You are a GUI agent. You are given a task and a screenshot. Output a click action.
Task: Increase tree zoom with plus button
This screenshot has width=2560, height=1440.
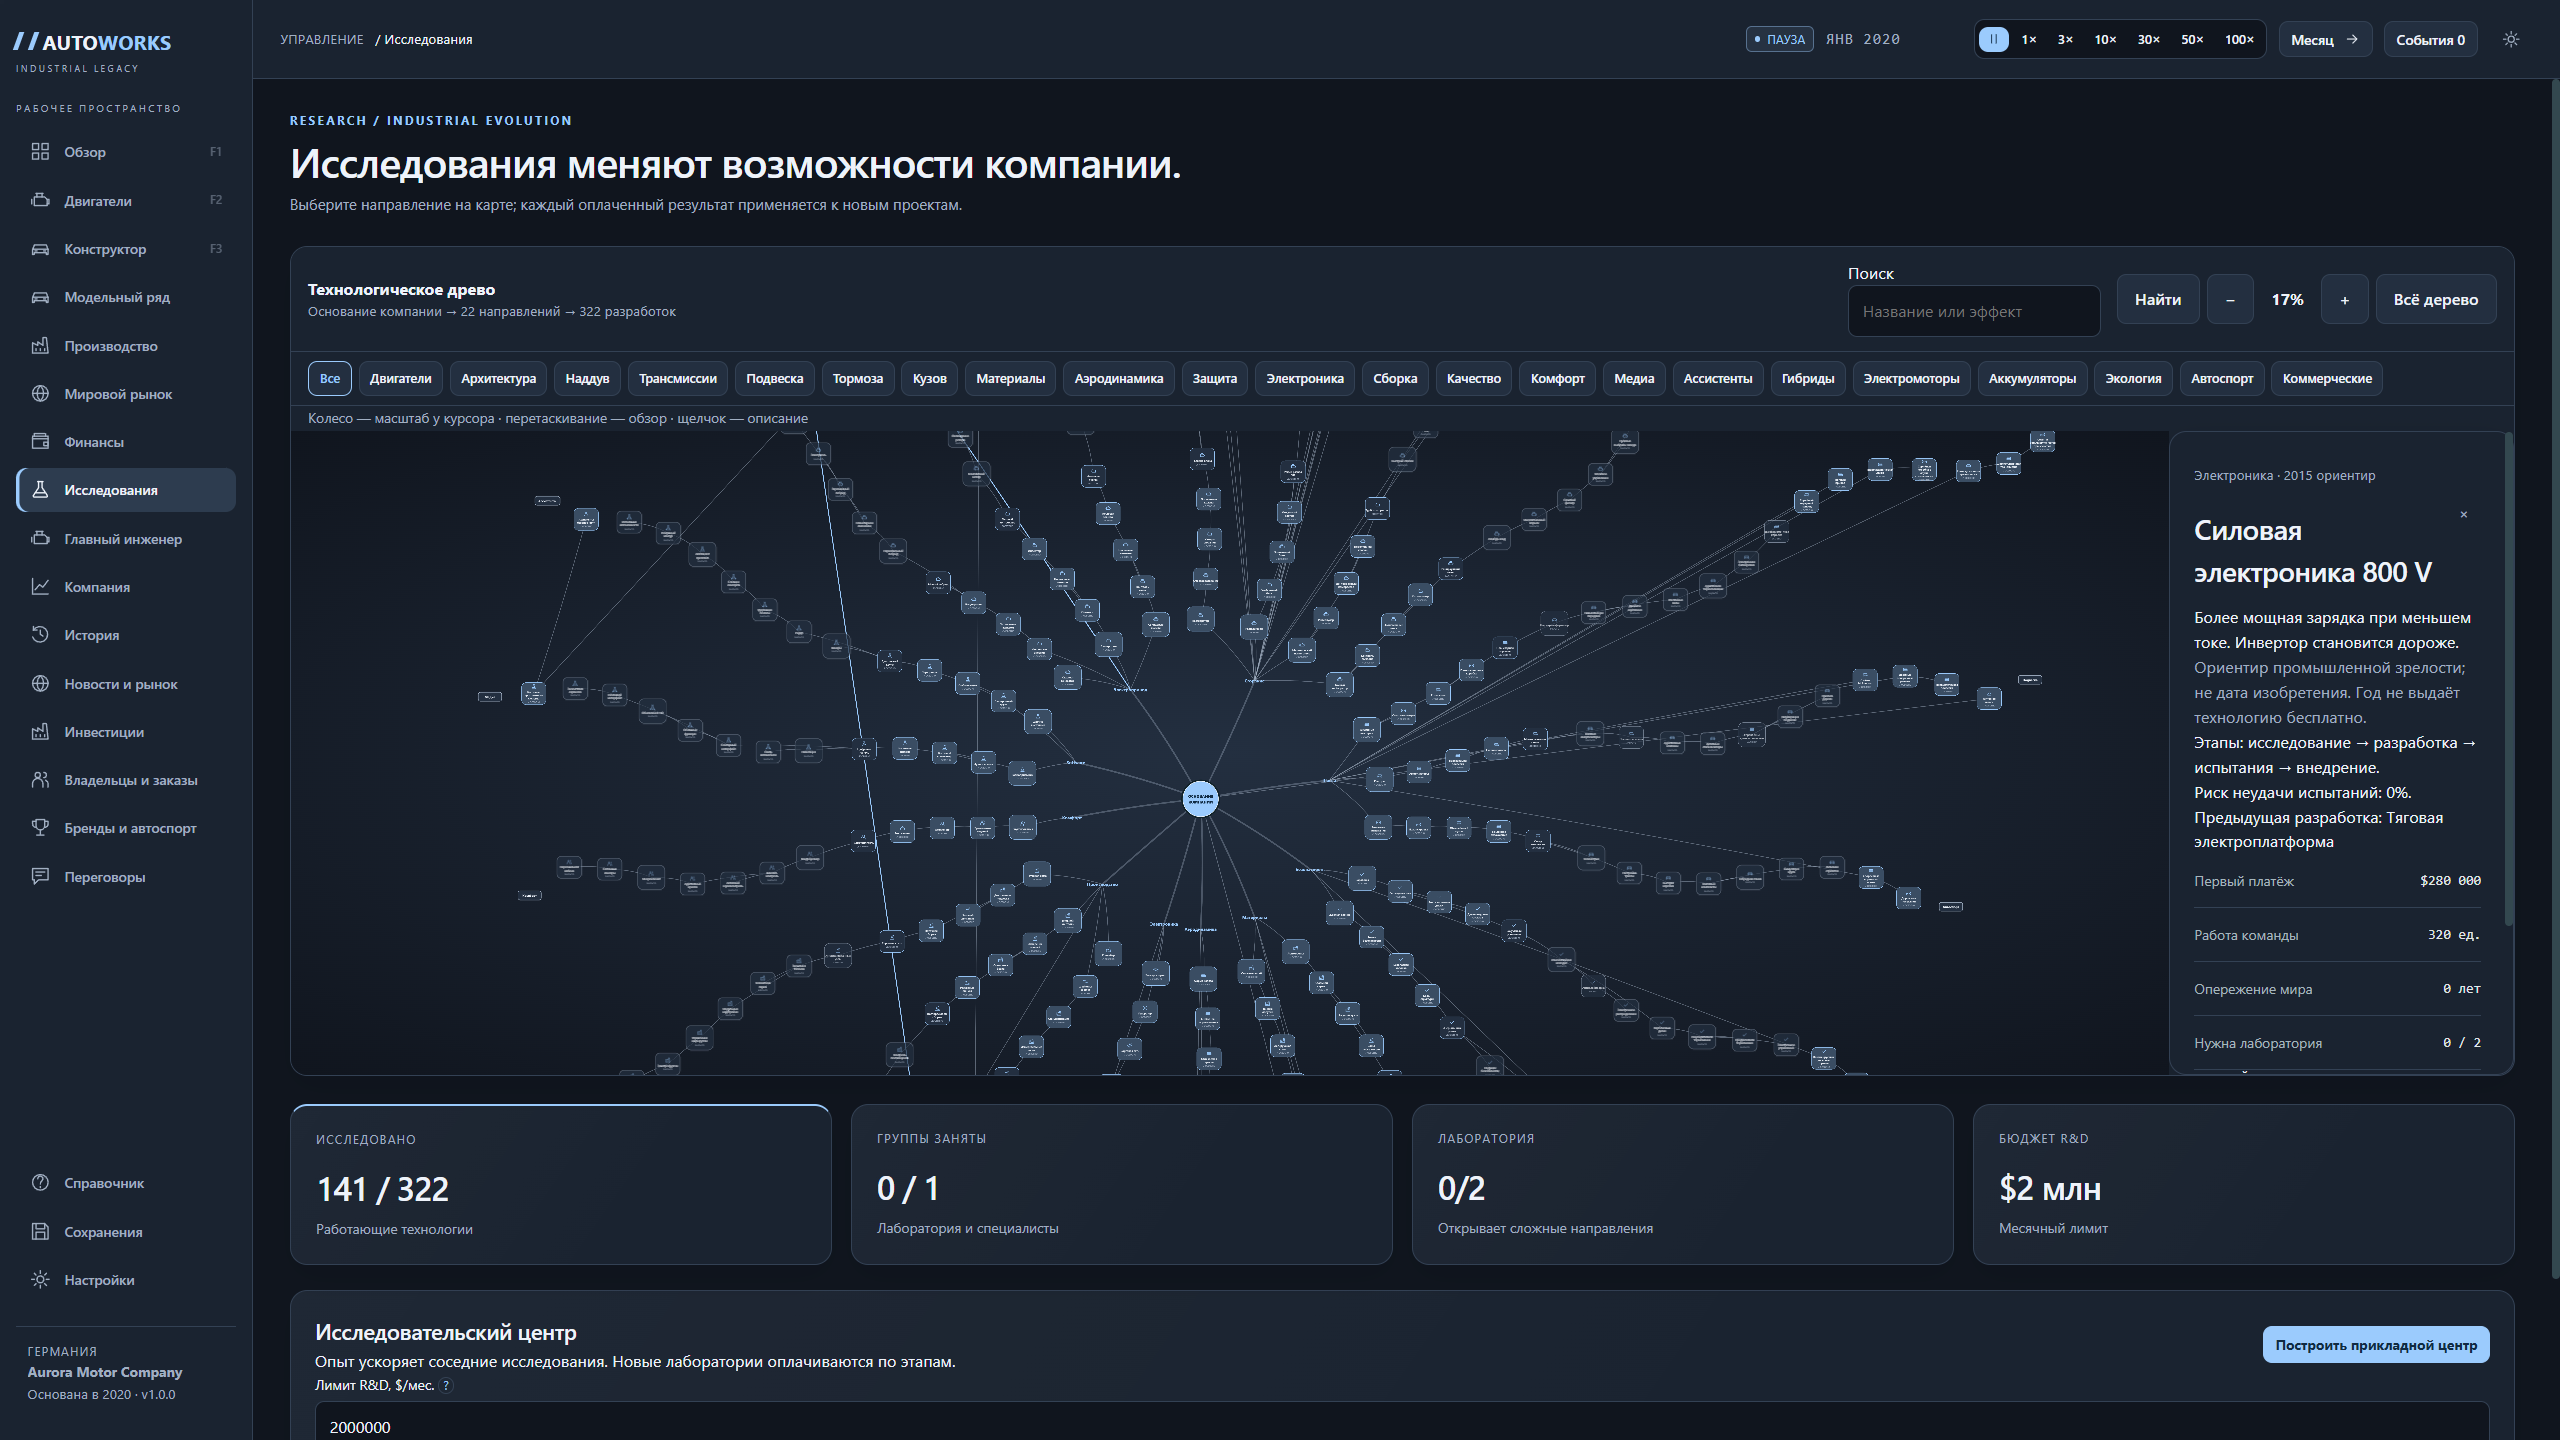pos(2344,300)
